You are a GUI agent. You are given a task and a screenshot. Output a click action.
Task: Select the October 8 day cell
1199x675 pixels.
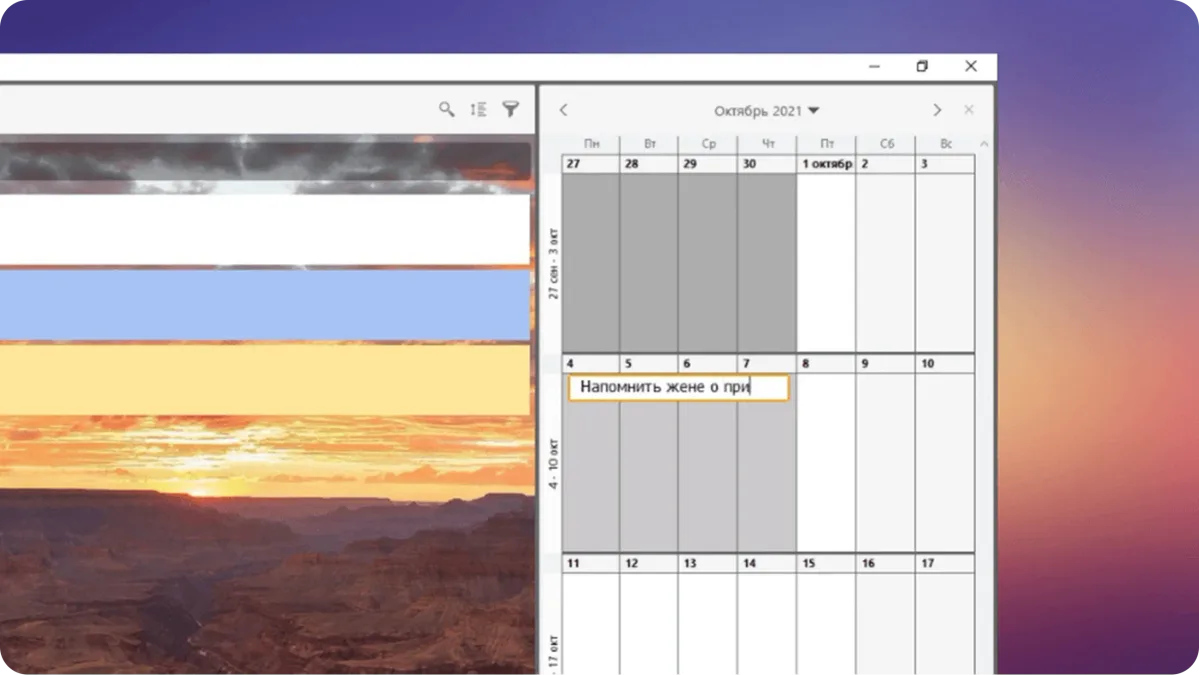pyautogui.click(x=826, y=460)
